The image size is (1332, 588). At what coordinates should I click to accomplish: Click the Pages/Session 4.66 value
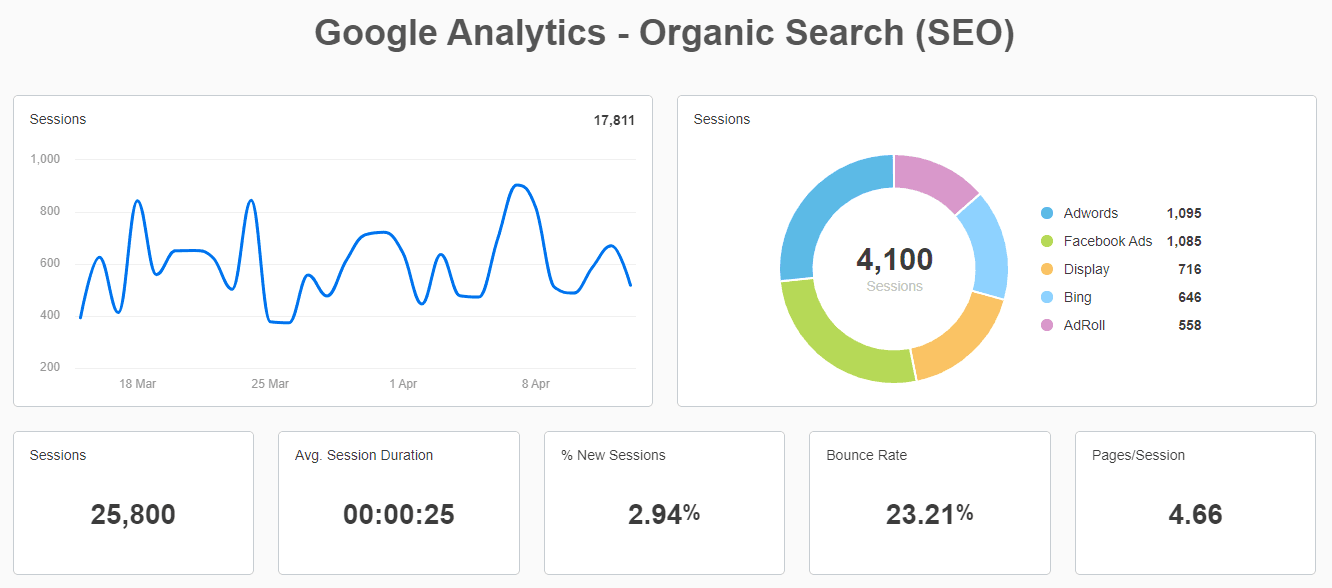(1195, 515)
